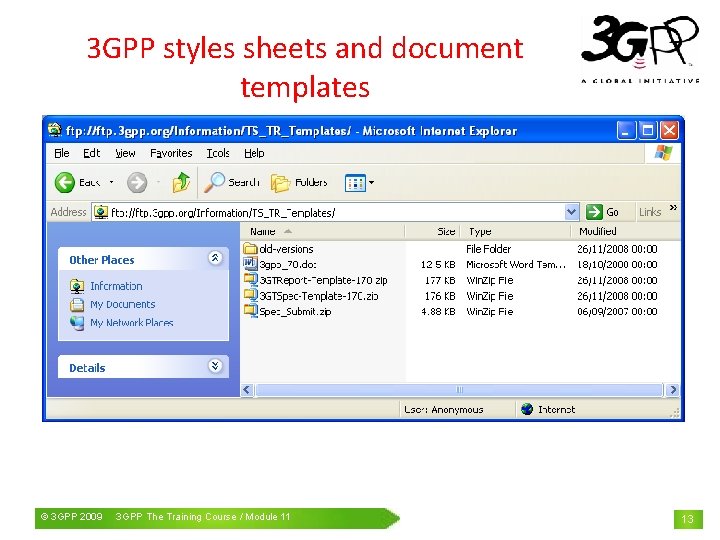Open the Forward history dropdown arrow
The height and width of the screenshot is (540, 720).
coord(158,182)
